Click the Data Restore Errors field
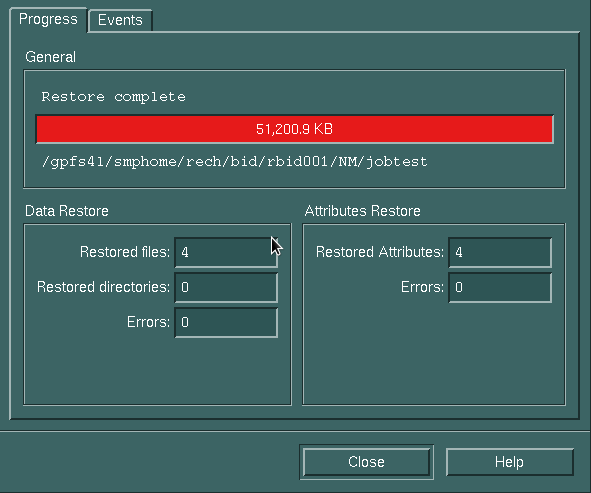 pyautogui.click(x=226, y=322)
